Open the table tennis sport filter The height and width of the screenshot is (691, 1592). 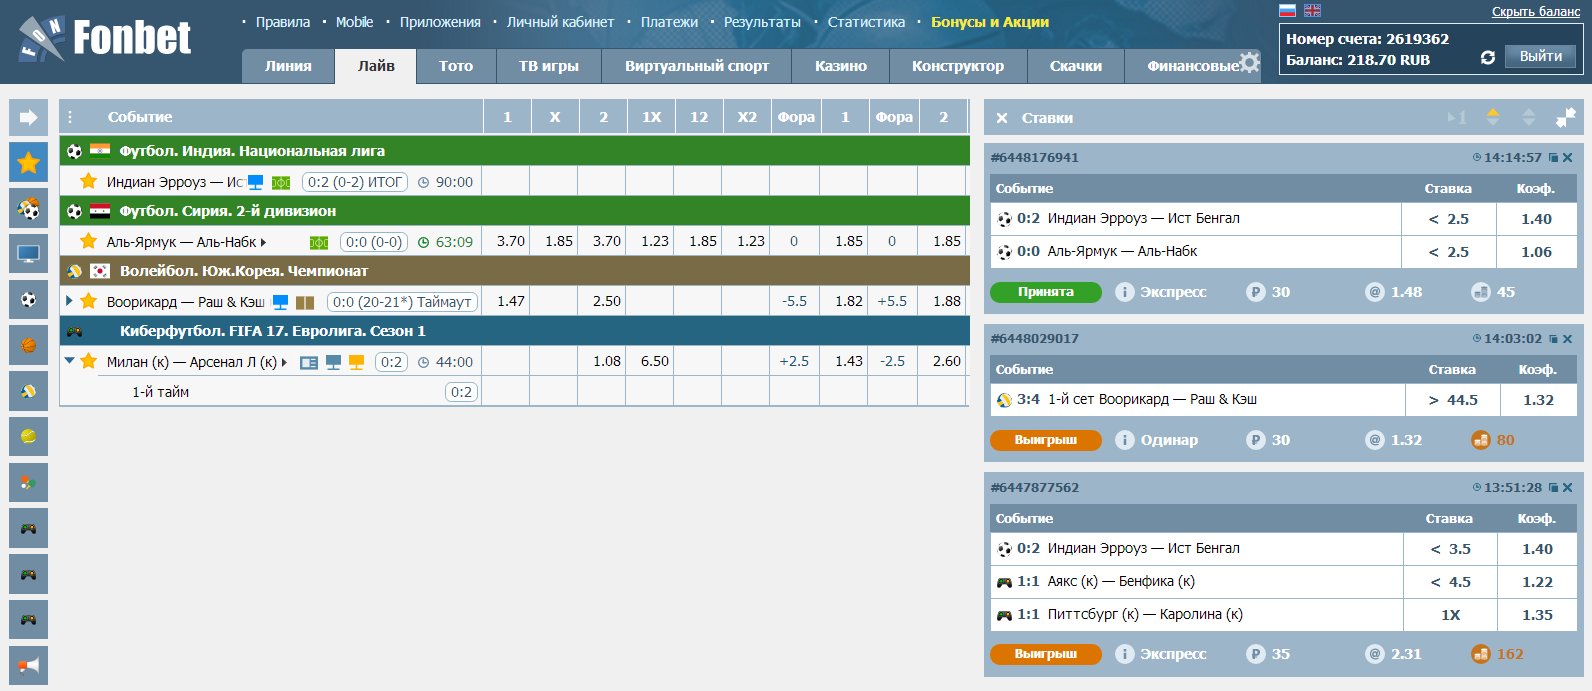coord(28,483)
